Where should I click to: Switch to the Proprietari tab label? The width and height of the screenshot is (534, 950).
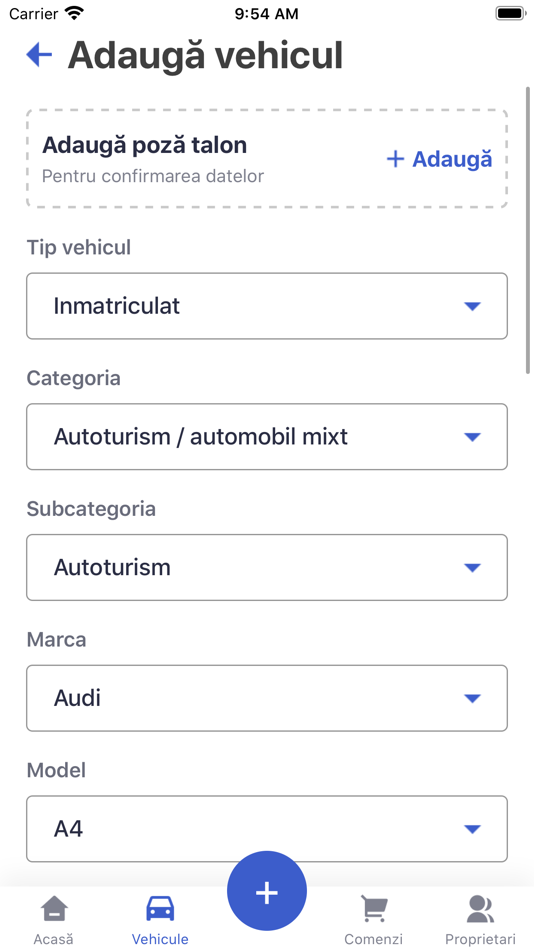(x=480, y=939)
